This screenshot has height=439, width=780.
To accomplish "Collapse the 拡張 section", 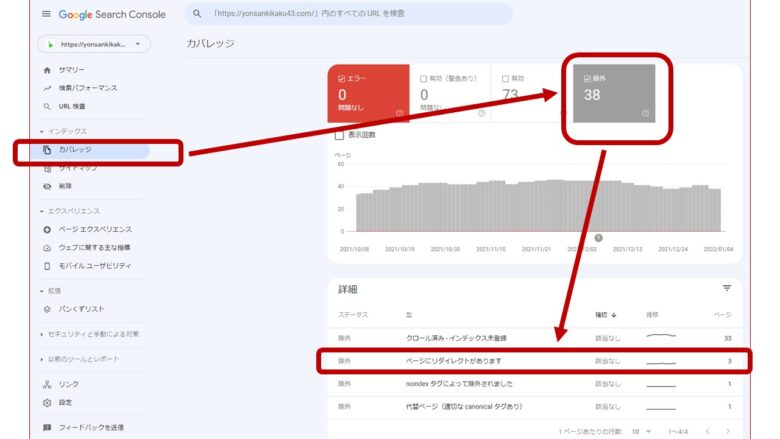I will pyautogui.click(x=41, y=291).
